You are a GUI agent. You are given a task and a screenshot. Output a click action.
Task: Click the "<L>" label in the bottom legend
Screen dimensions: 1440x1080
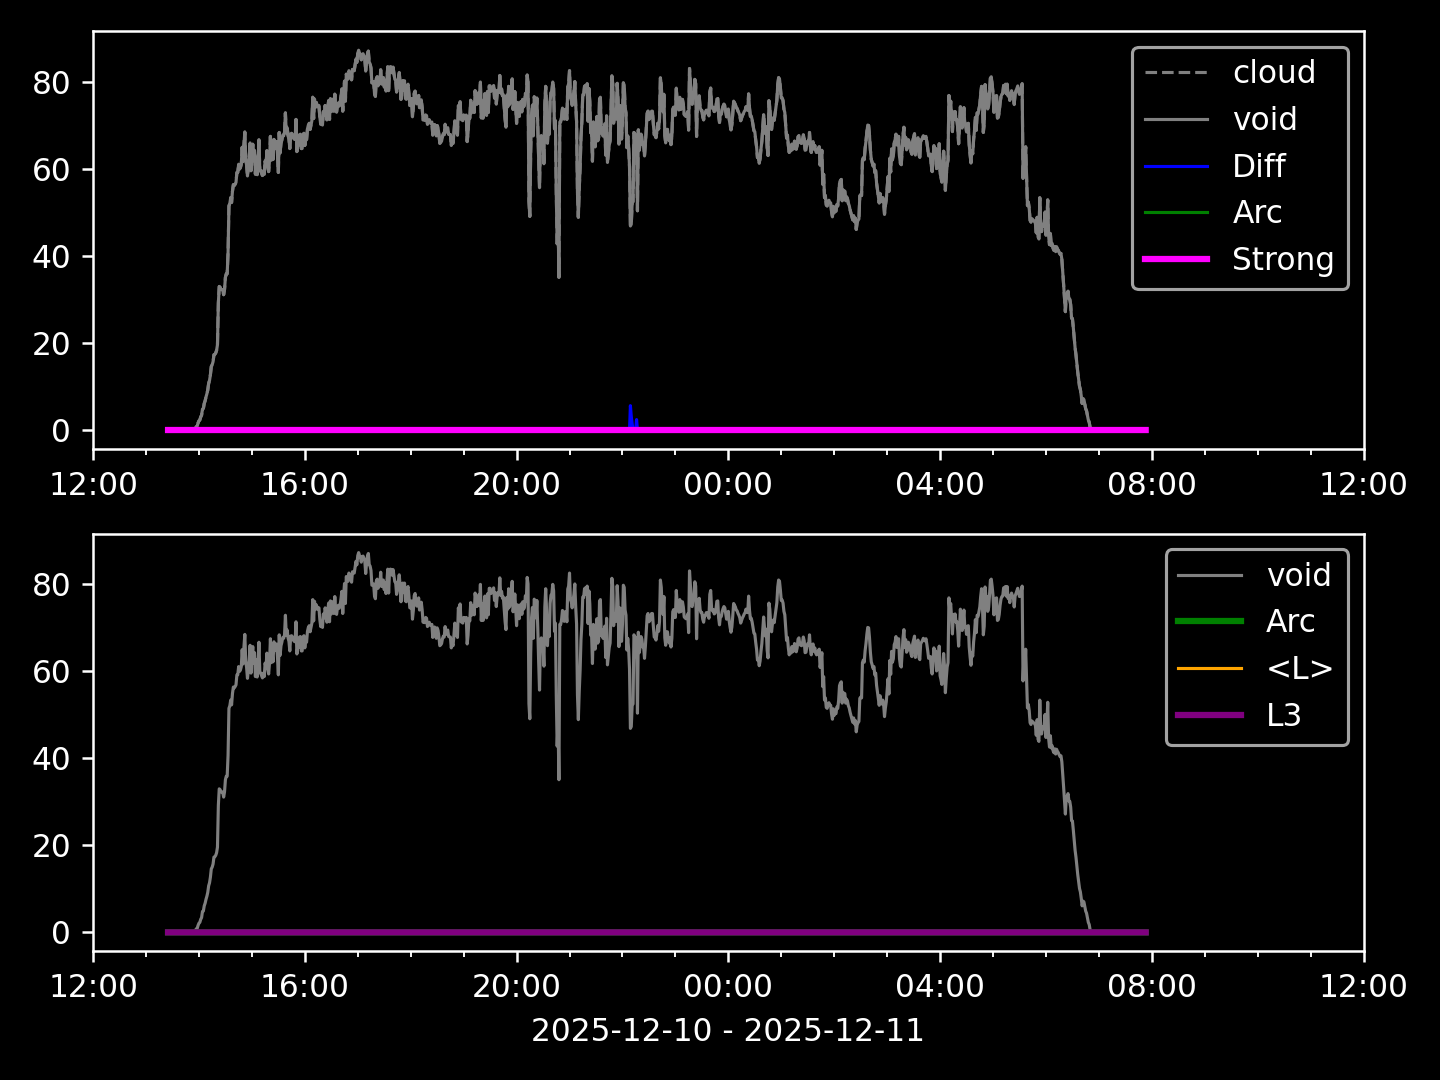(x=1299, y=668)
